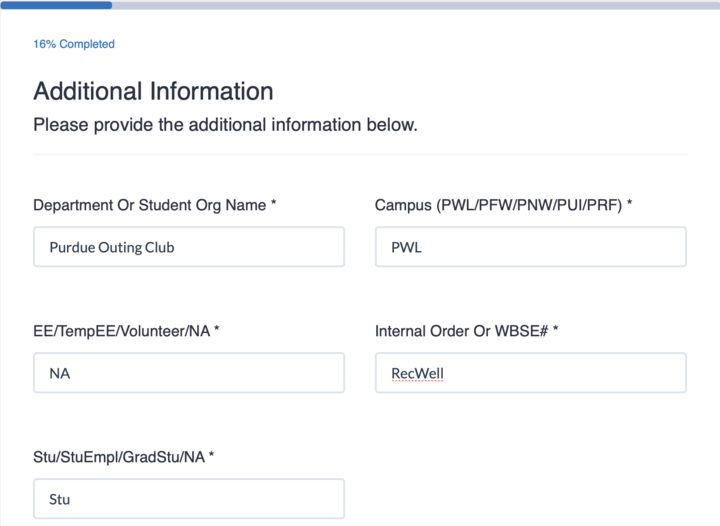This screenshot has width=720, height=526.
Task: Click the Department Or Student Org Name field
Action: pyautogui.click(x=189, y=247)
